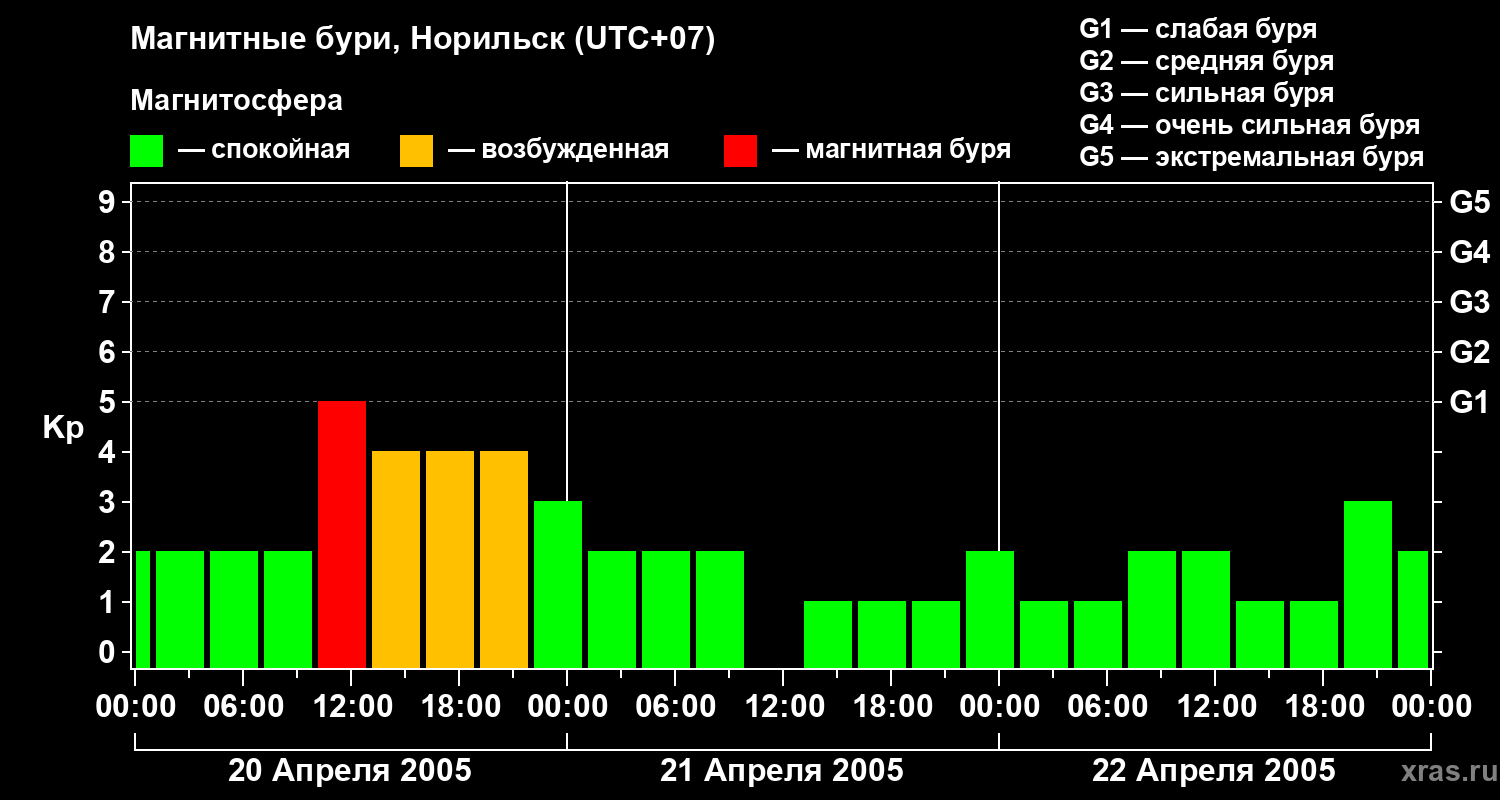The height and width of the screenshot is (800, 1500).
Task: Click the '— возбужденная' legend text
Action: (x=558, y=150)
